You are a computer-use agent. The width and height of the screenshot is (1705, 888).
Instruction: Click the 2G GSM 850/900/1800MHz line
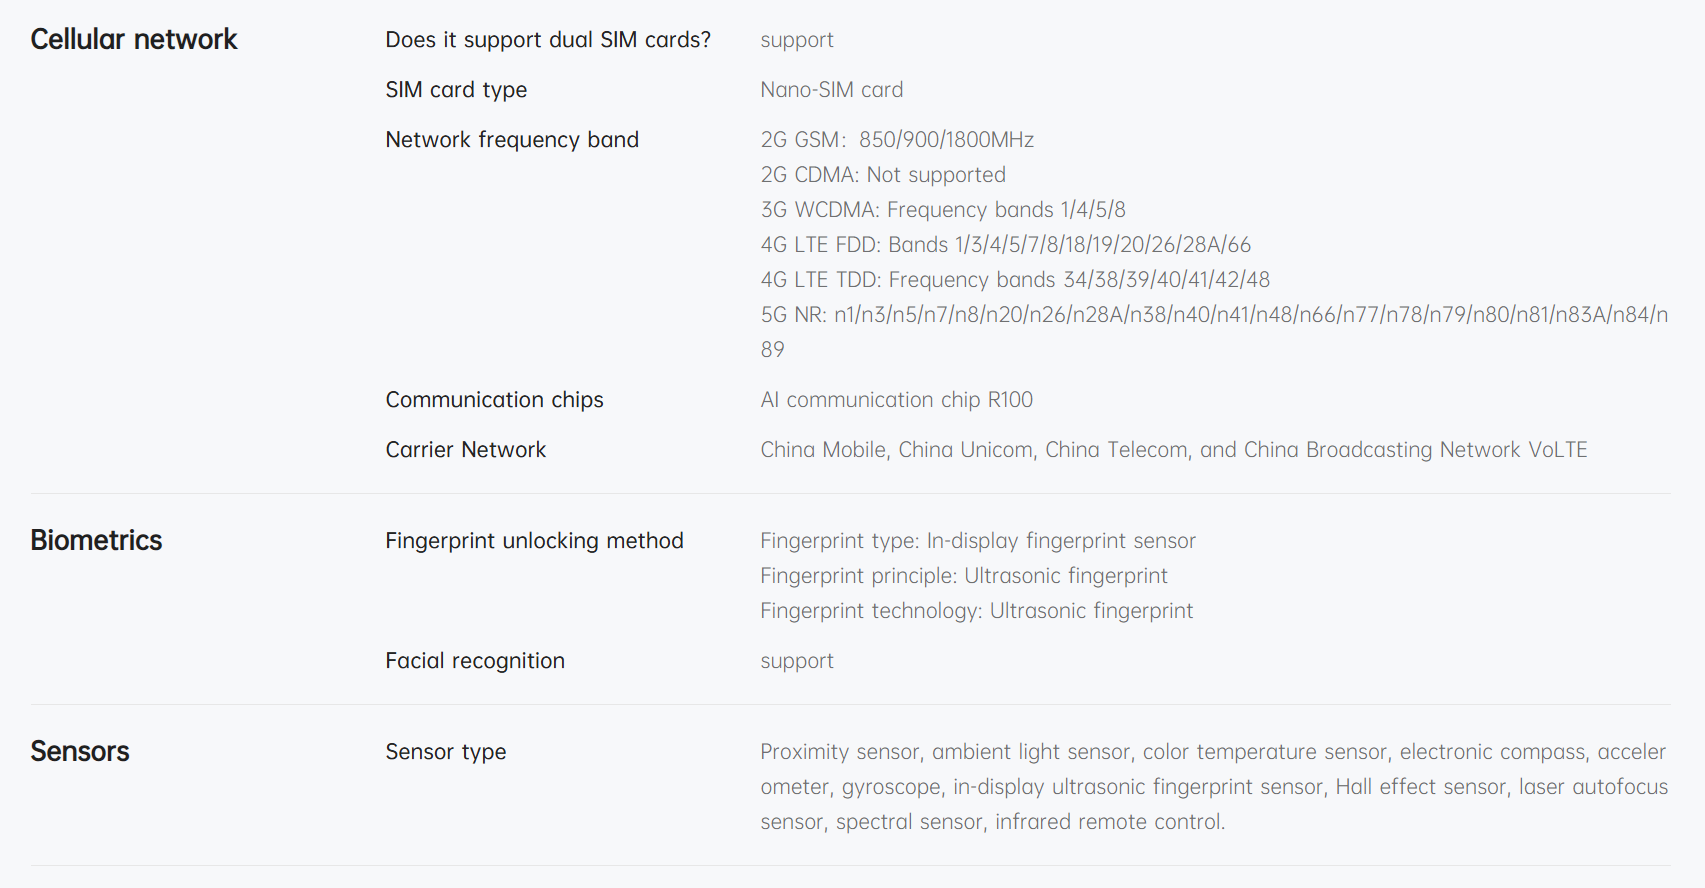coord(897,140)
